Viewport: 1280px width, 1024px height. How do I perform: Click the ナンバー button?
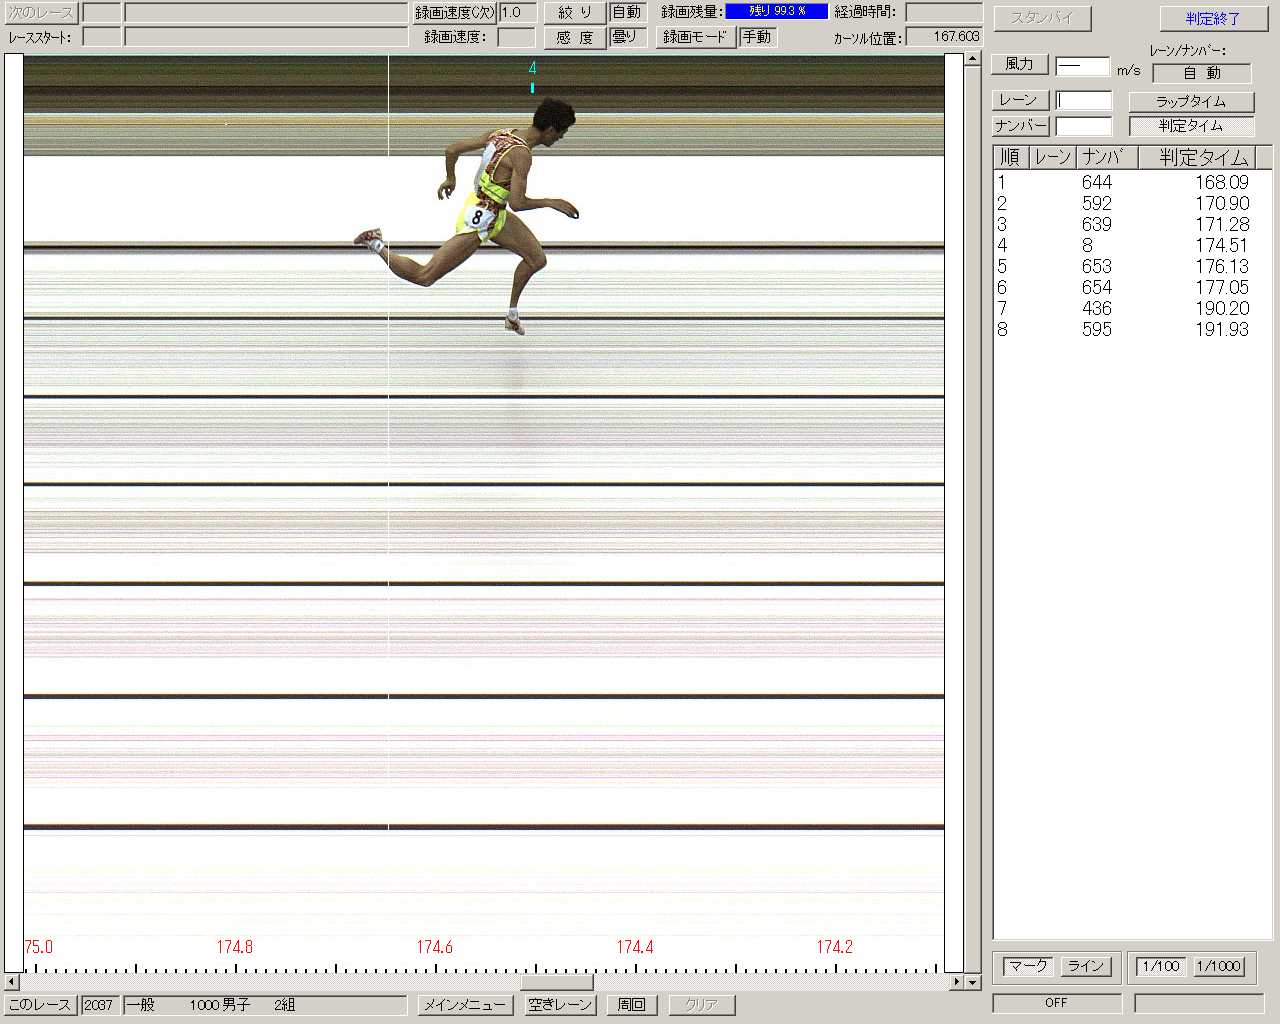pos(1020,126)
